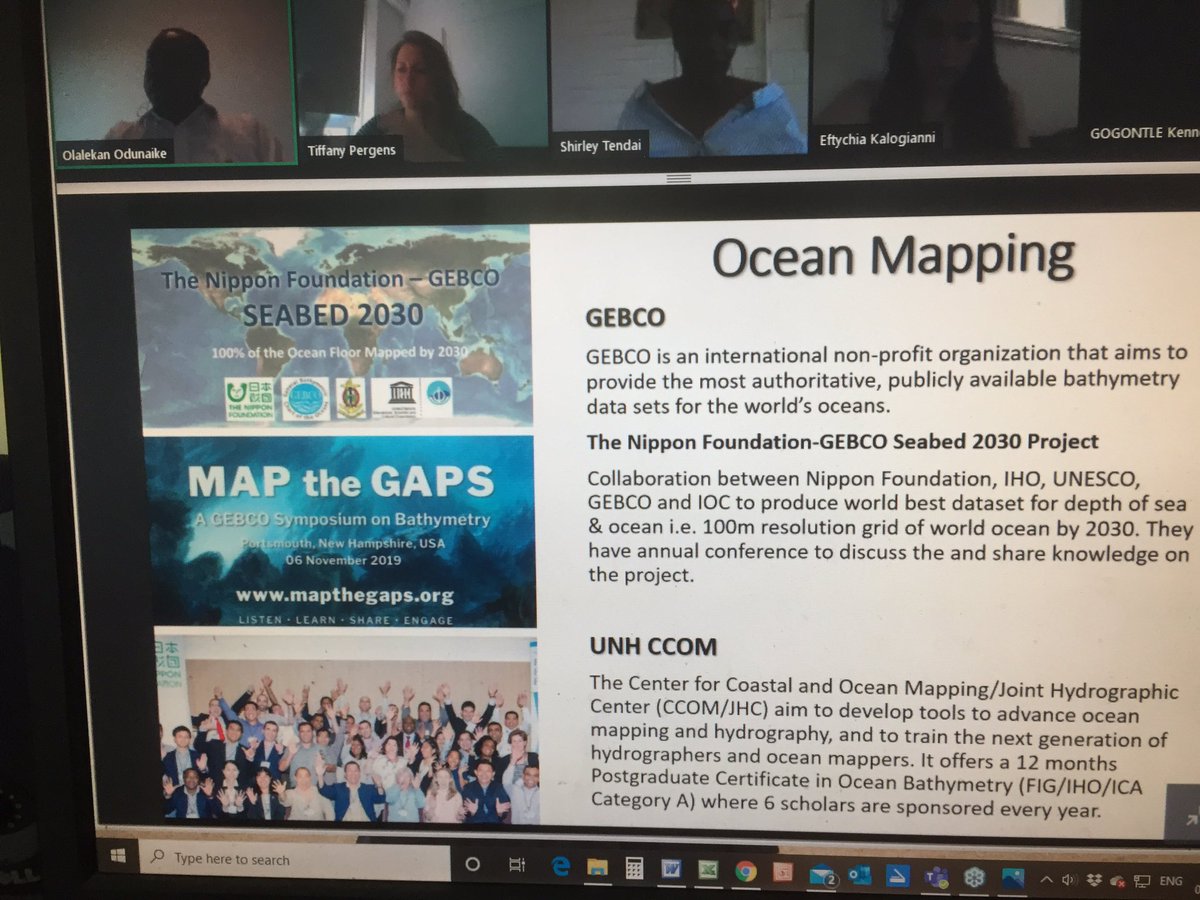Open the Windows Start menu

click(x=116, y=856)
